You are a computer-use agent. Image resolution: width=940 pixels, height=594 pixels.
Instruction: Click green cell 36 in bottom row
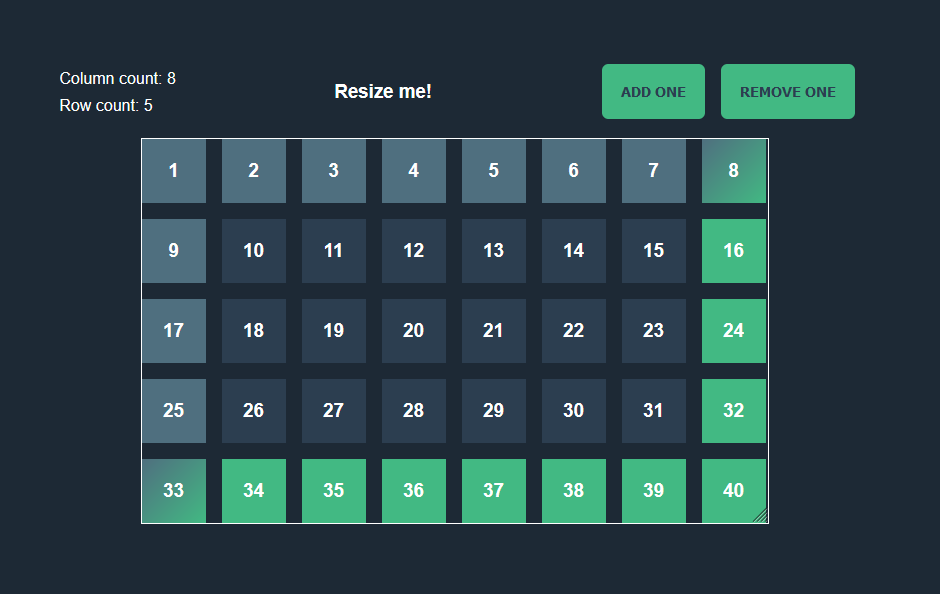pyautogui.click(x=414, y=491)
